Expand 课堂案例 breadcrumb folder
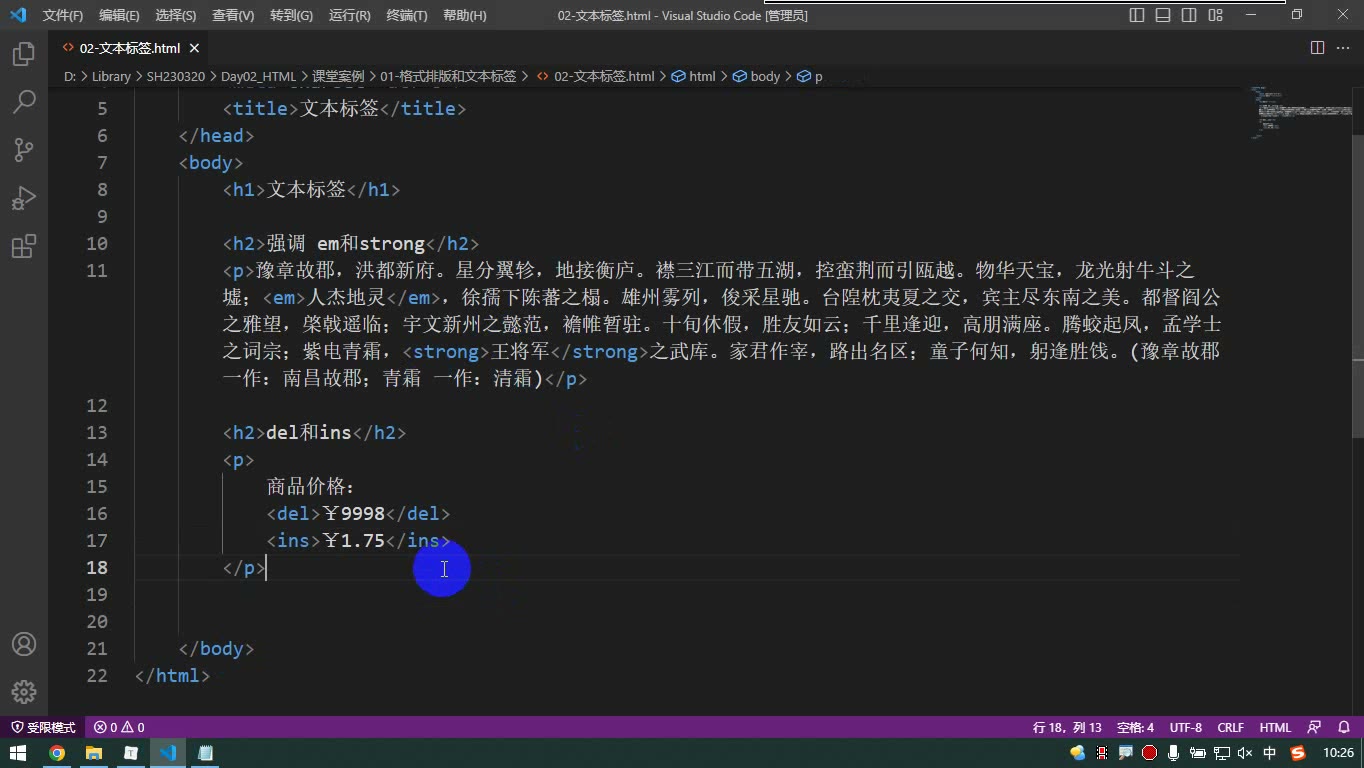This screenshot has height=768, width=1364. coord(338,76)
